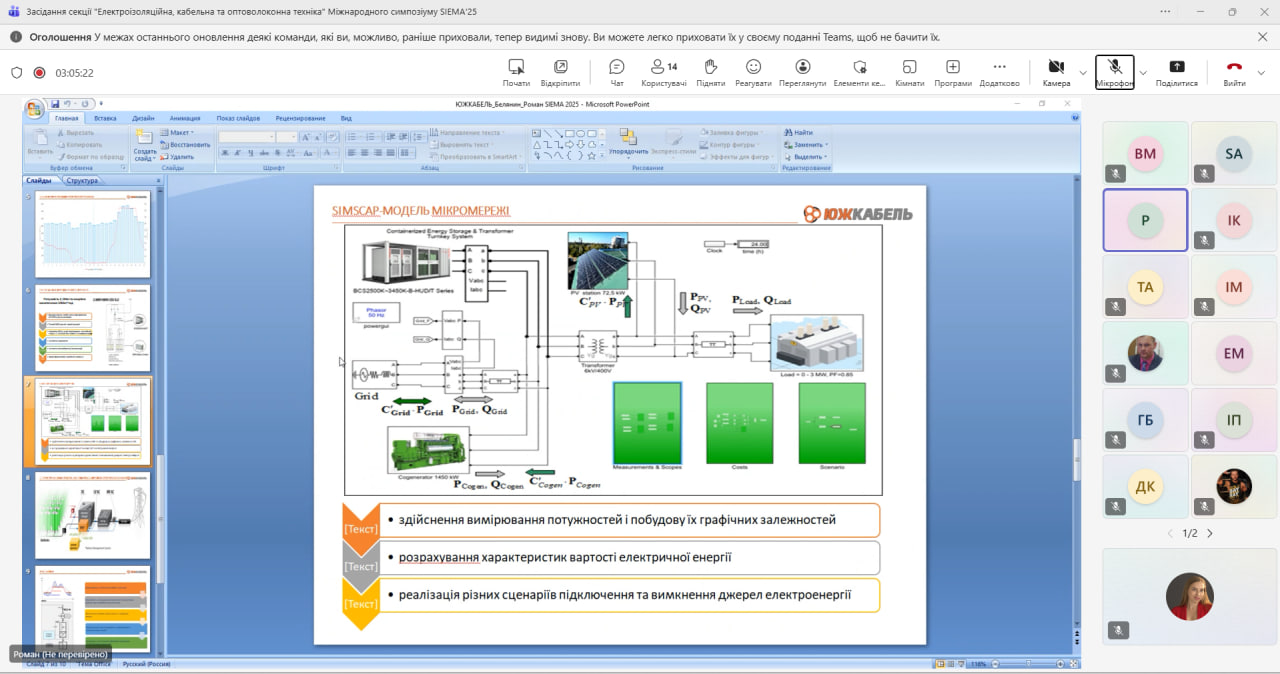Open the Реагувати reactions menu
The height and width of the screenshot is (674, 1280).
point(753,72)
